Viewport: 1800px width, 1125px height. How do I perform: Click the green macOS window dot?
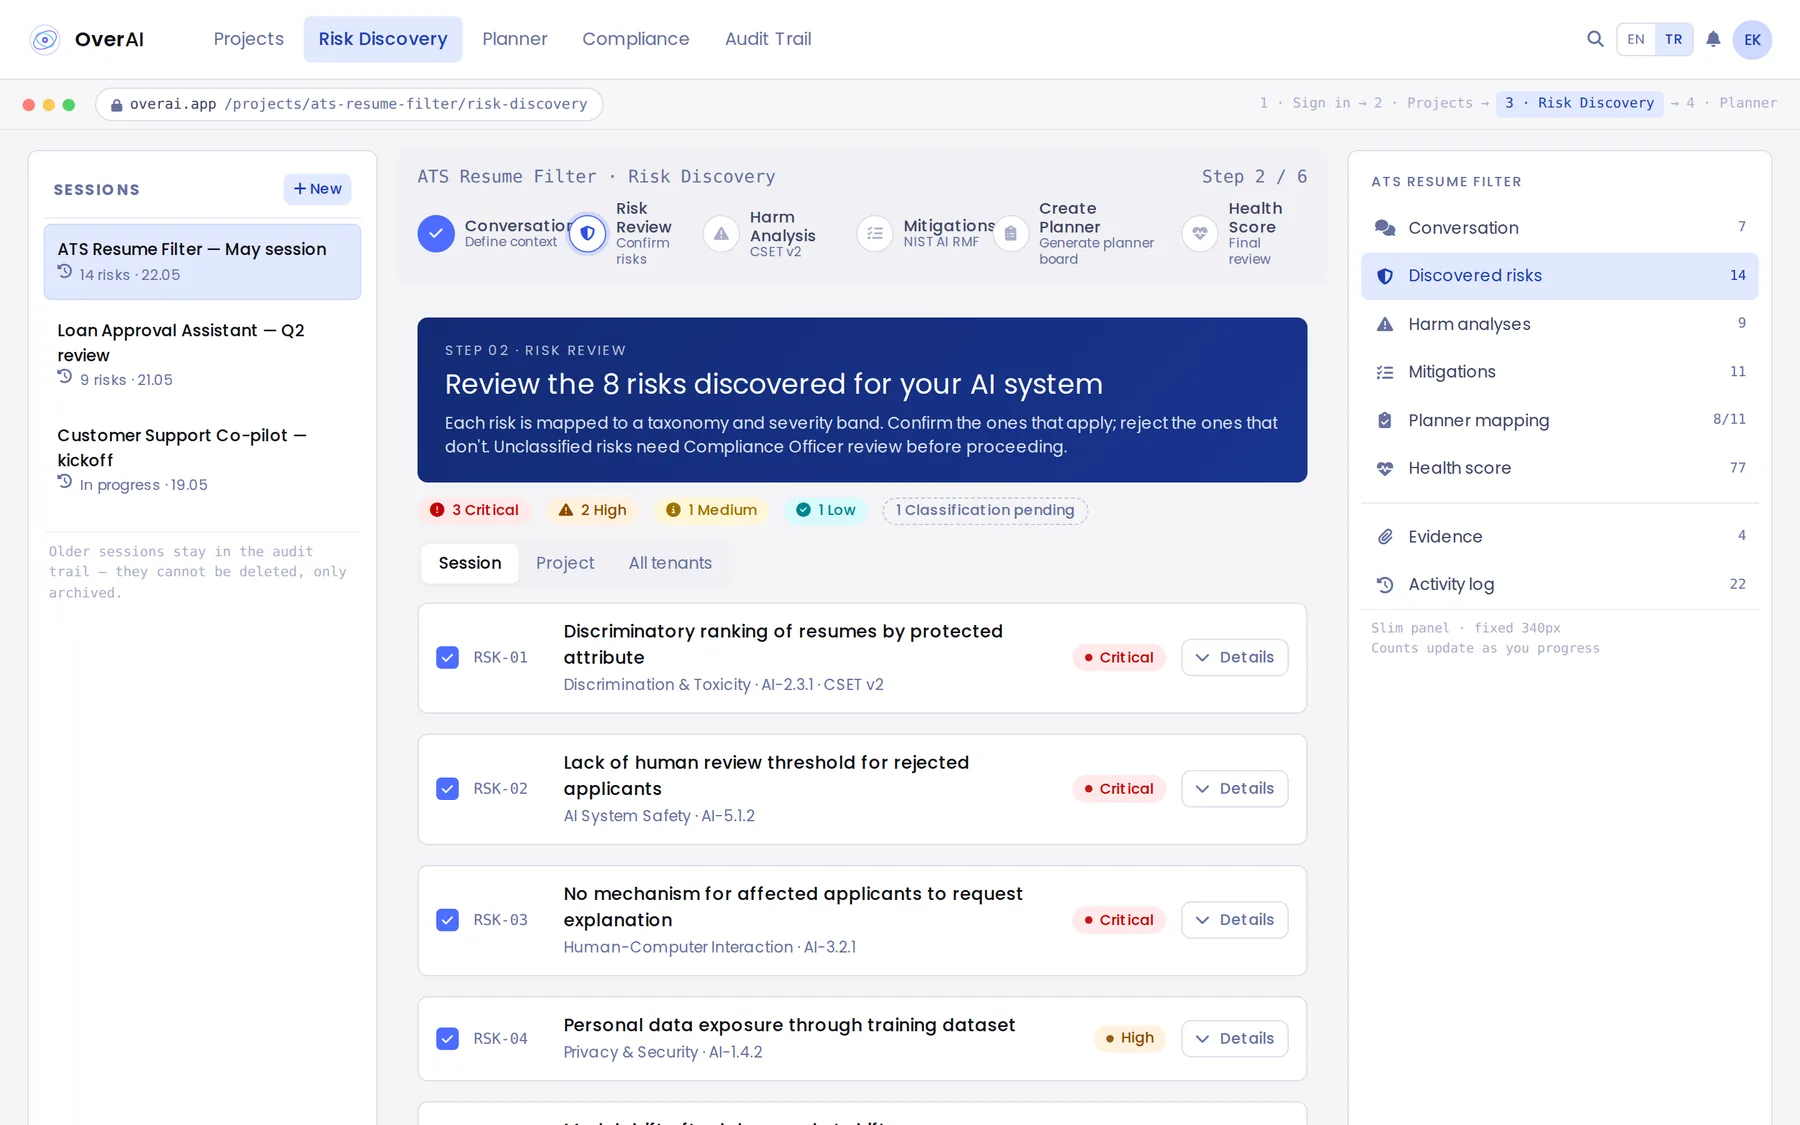pos(69,105)
